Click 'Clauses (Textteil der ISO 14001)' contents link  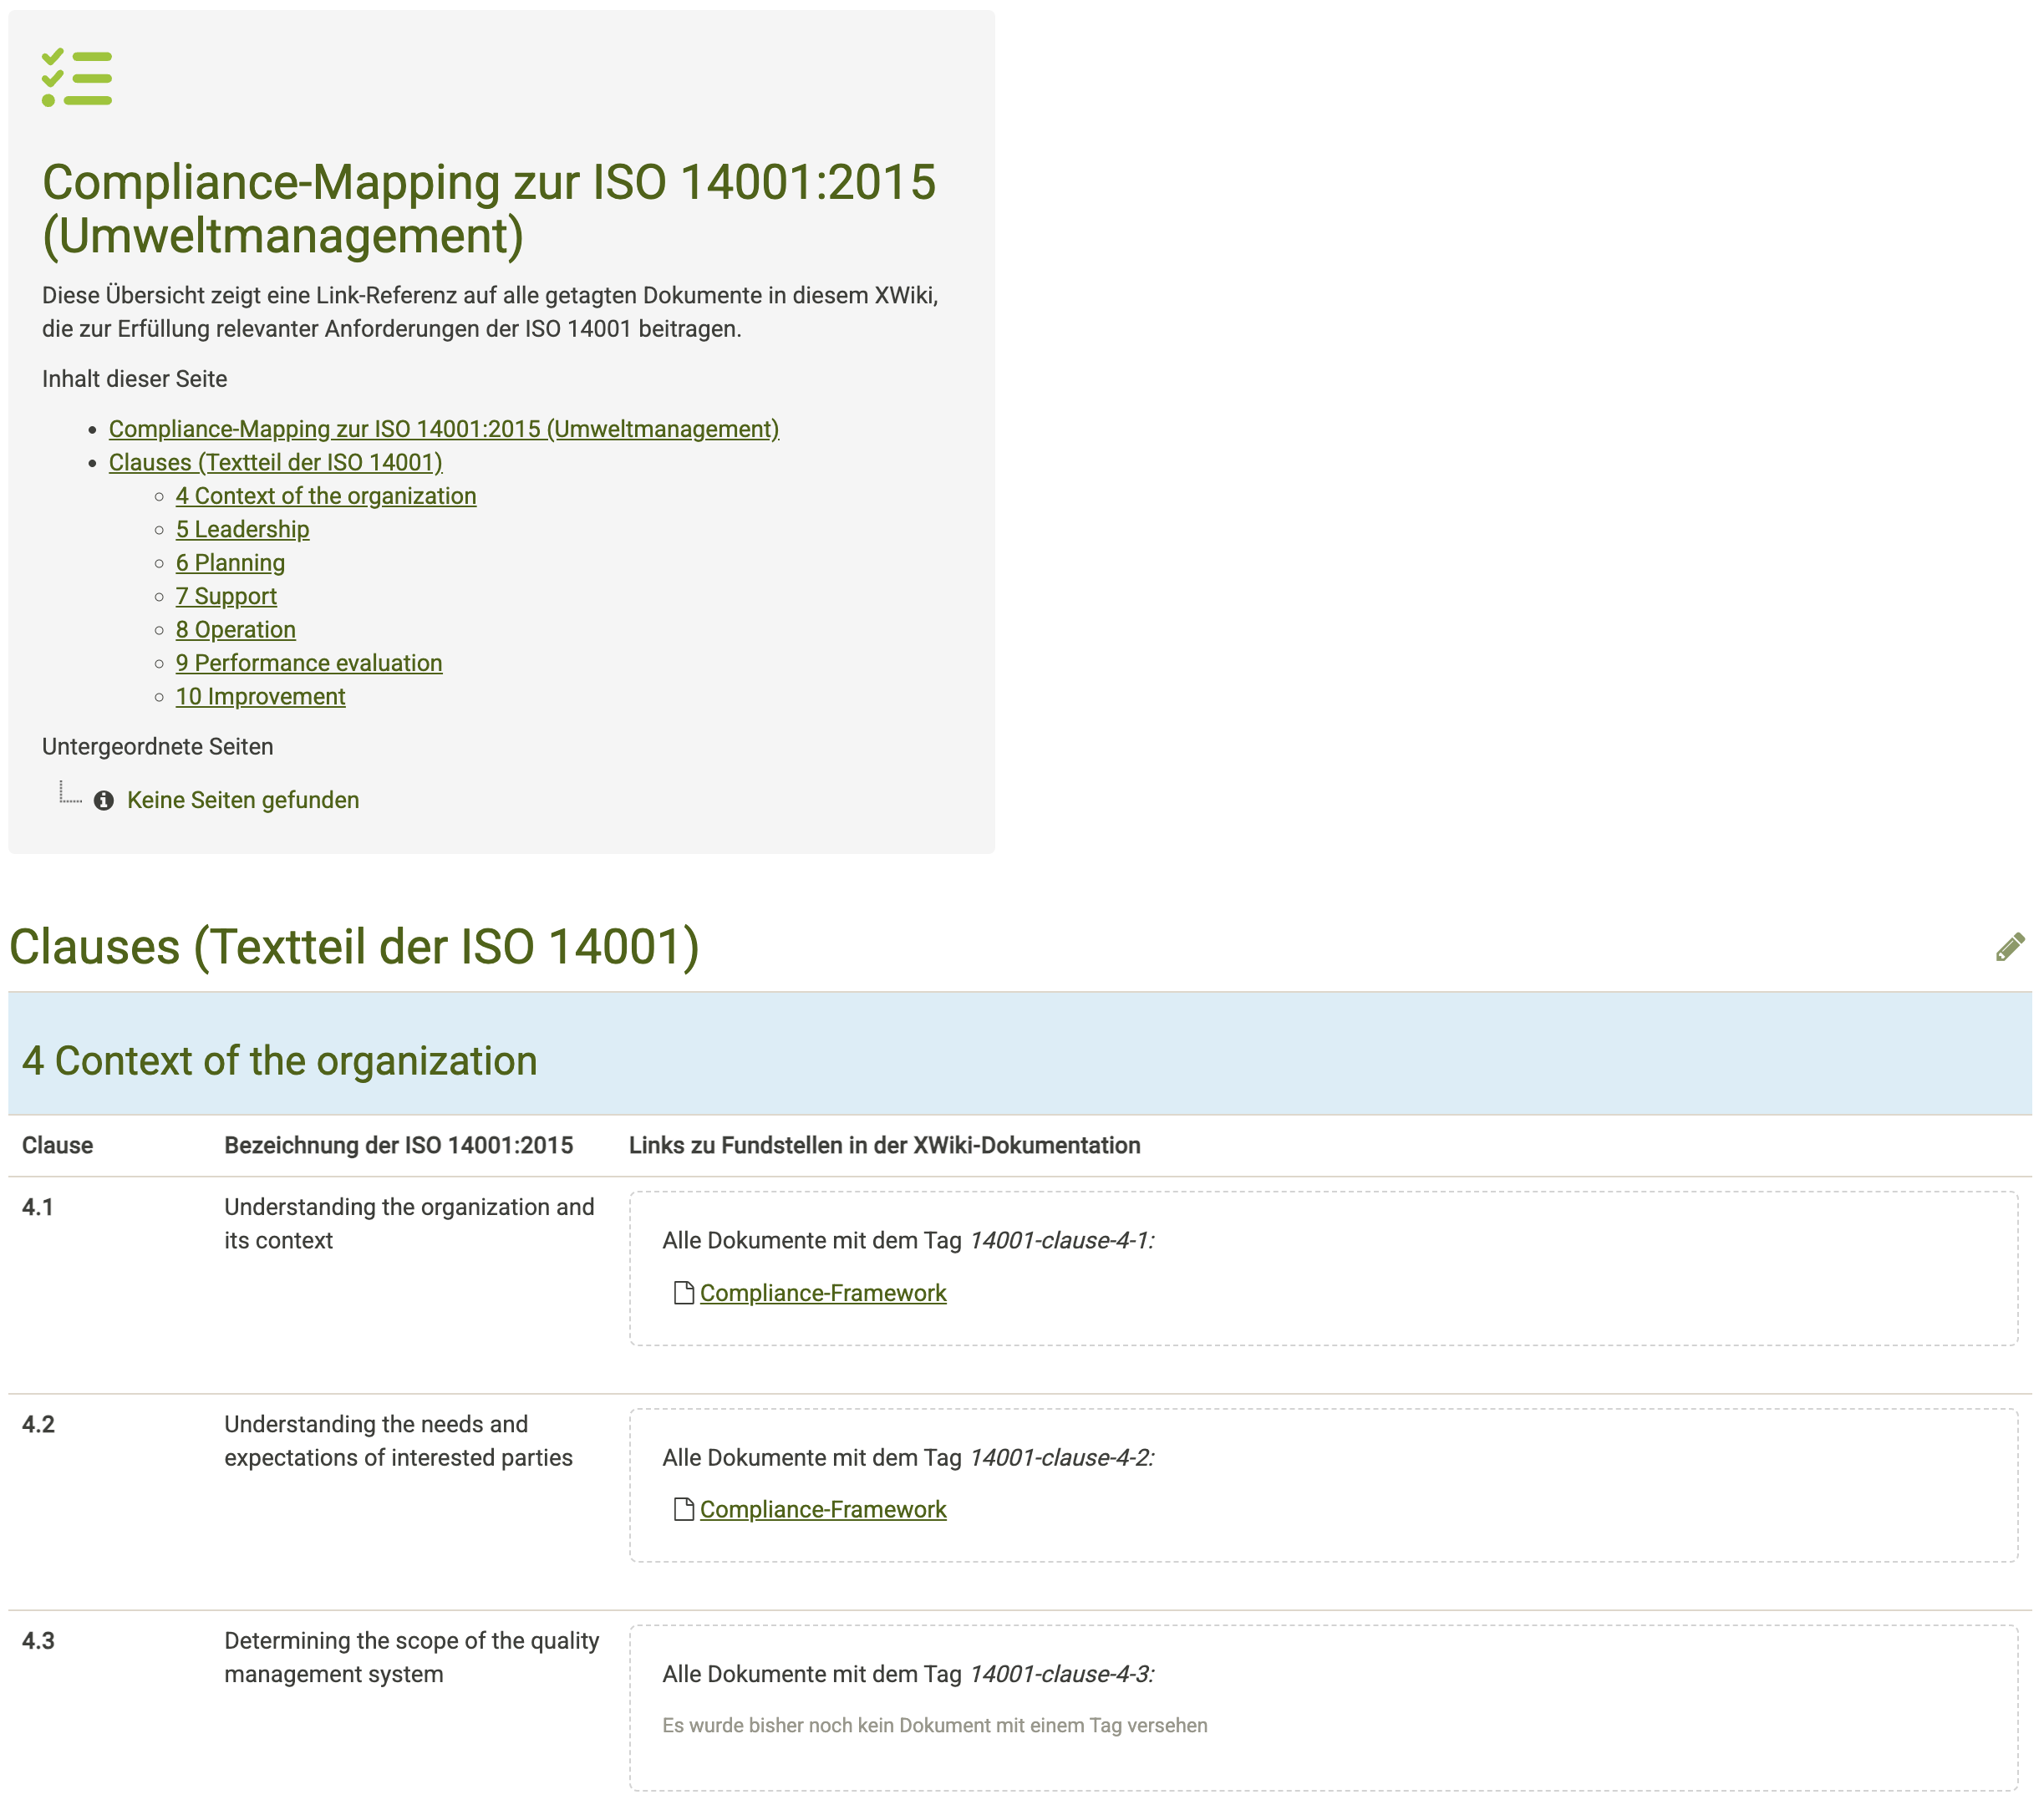pos(275,462)
